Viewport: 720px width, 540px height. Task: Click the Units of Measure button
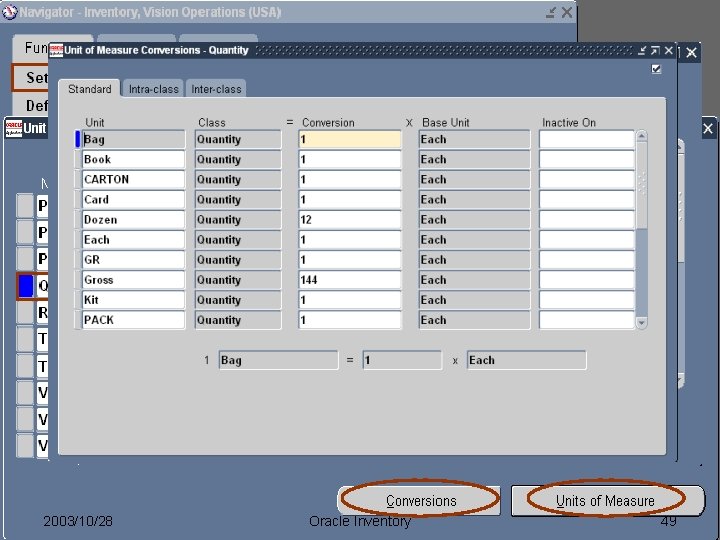point(607,501)
